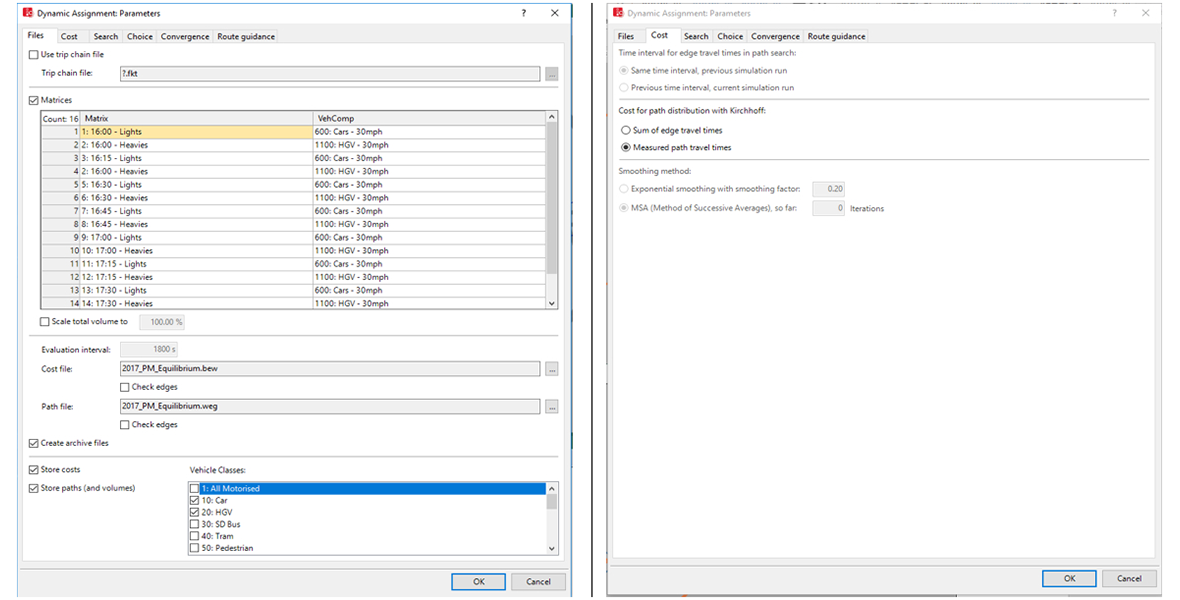Cancel the right Cost dialog
Viewport: 1180px width, 600px height.
(1129, 579)
